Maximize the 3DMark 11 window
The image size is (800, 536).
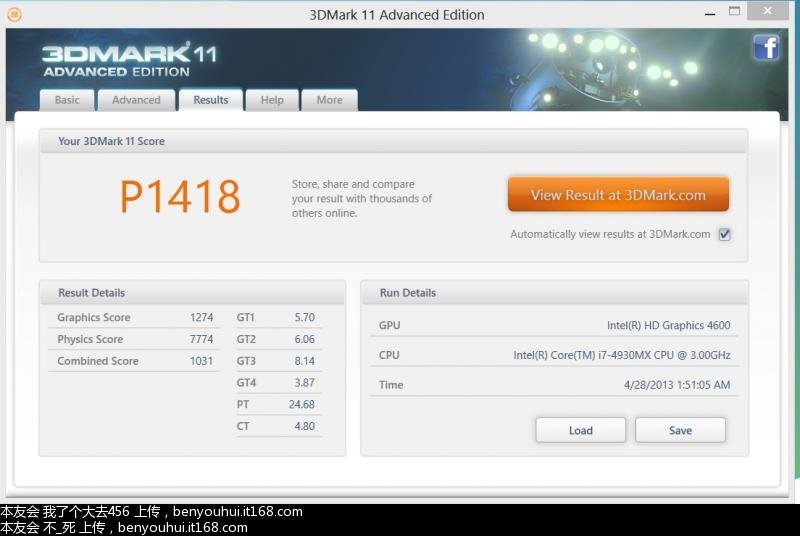734,11
